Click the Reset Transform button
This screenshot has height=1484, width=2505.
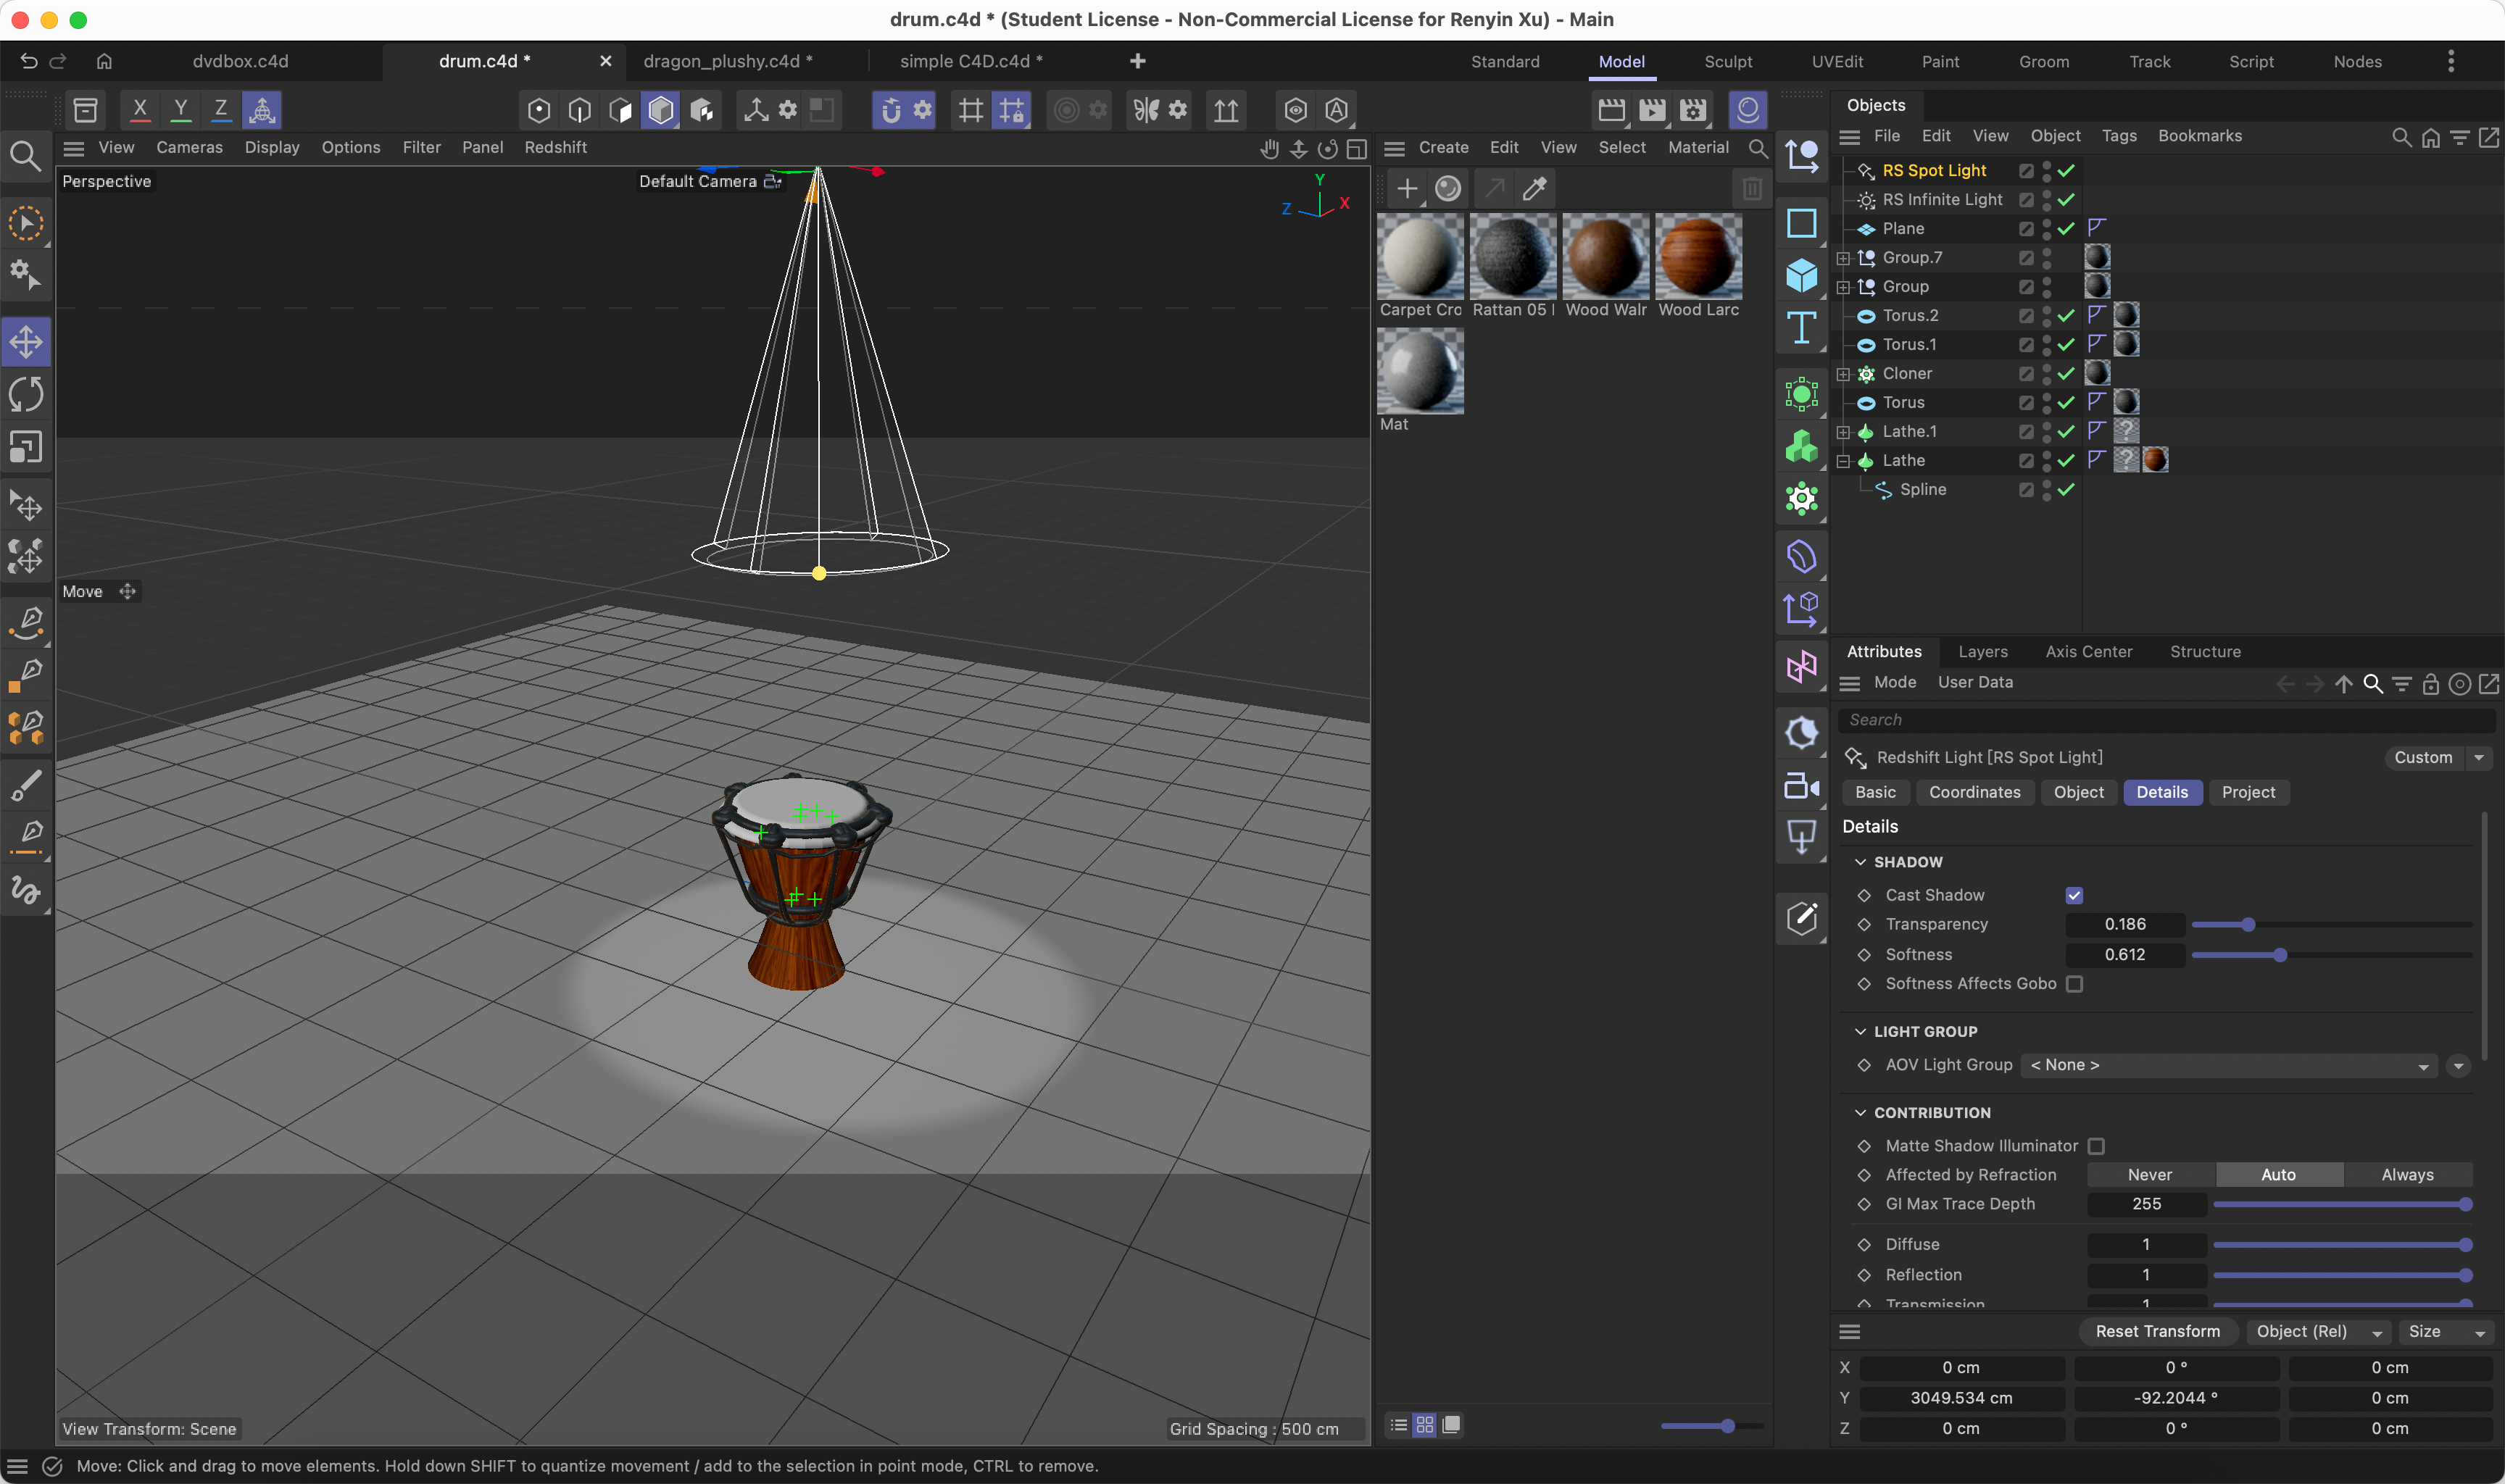[2157, 1331]
